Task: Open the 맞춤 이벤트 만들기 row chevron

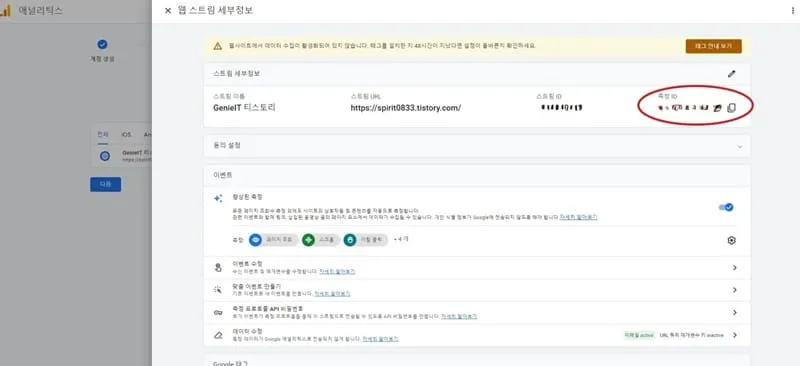Action: click(x=734, y=290)
